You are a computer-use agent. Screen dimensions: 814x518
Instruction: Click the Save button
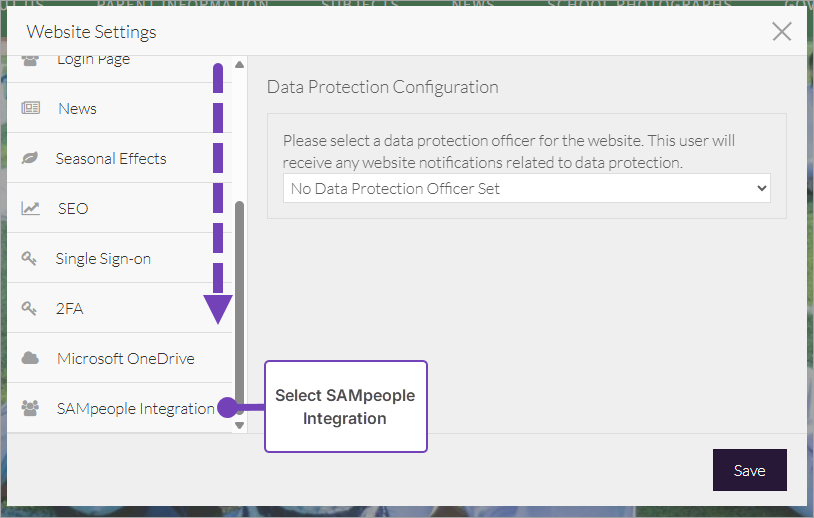[749, 470]
